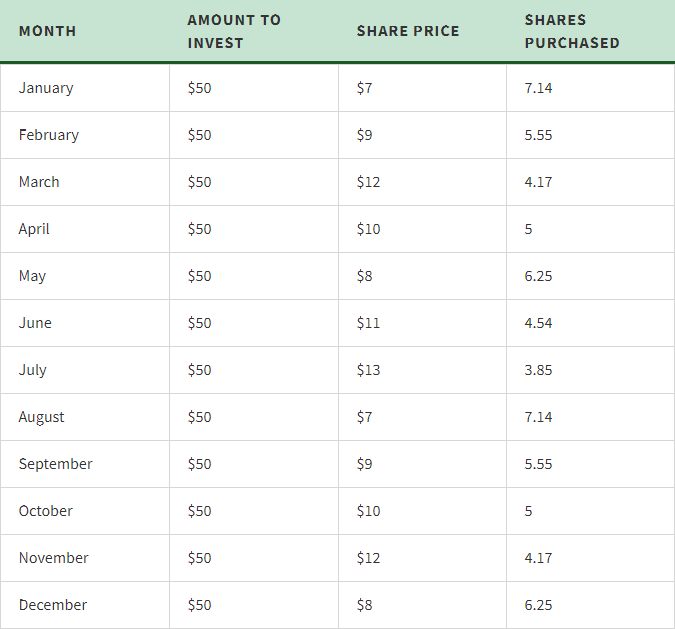The width and height of the screenshot is (675, 629).
Task: Select the January month cell
Action: tap(46, 88)
